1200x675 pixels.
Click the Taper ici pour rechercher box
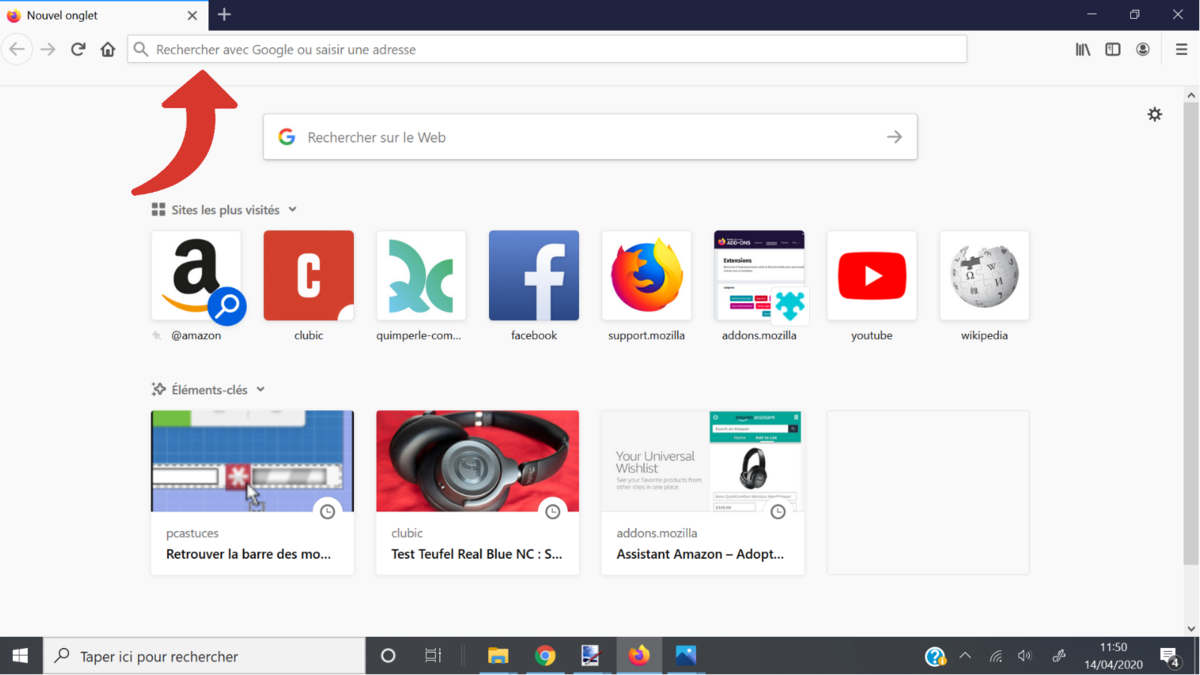(204, 656)
